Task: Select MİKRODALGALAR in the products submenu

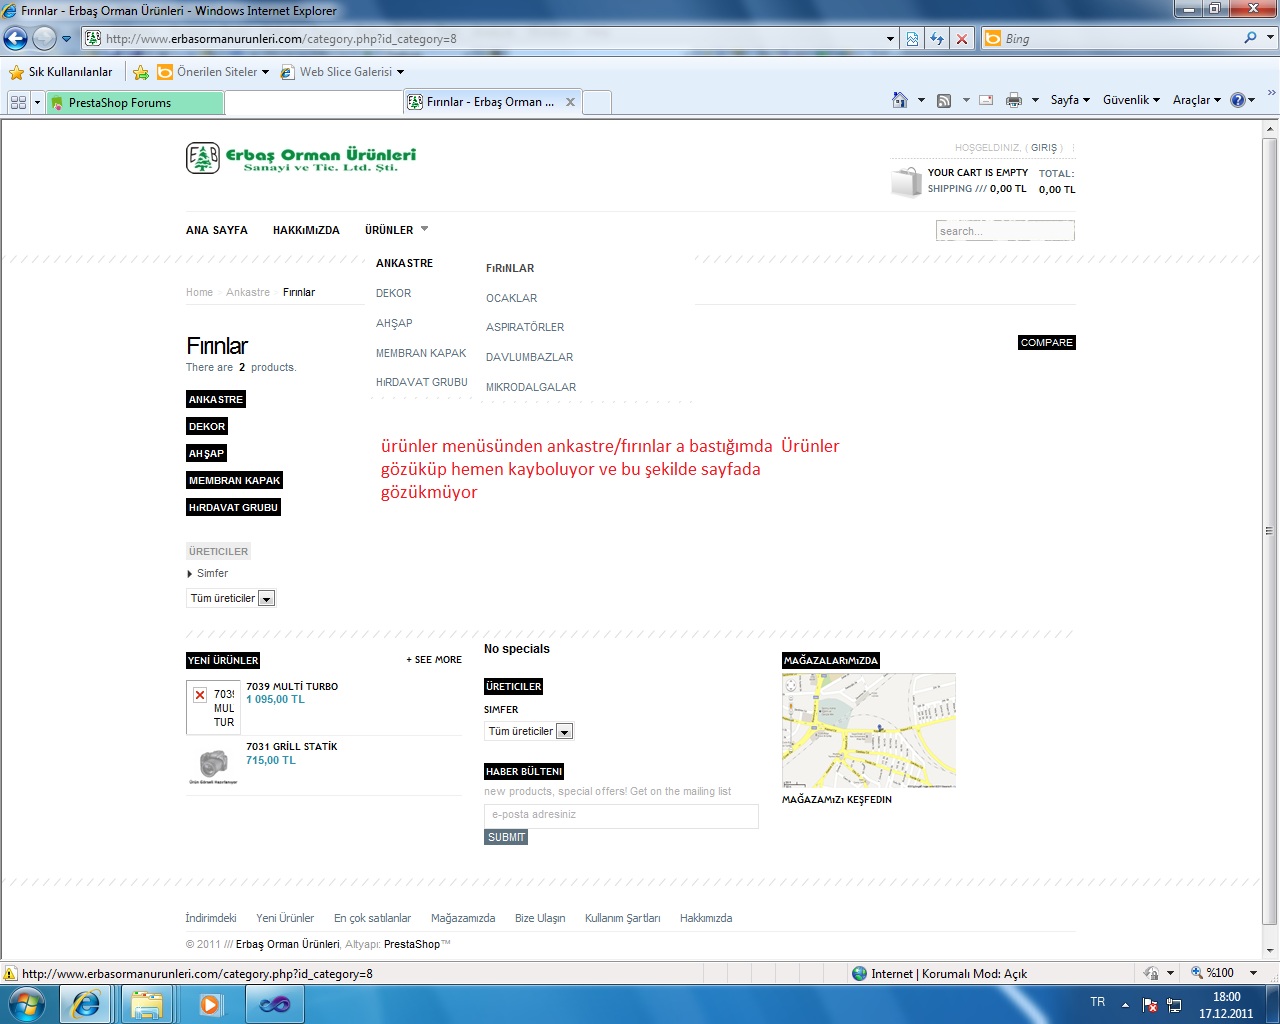Action: tap(531, 387)
